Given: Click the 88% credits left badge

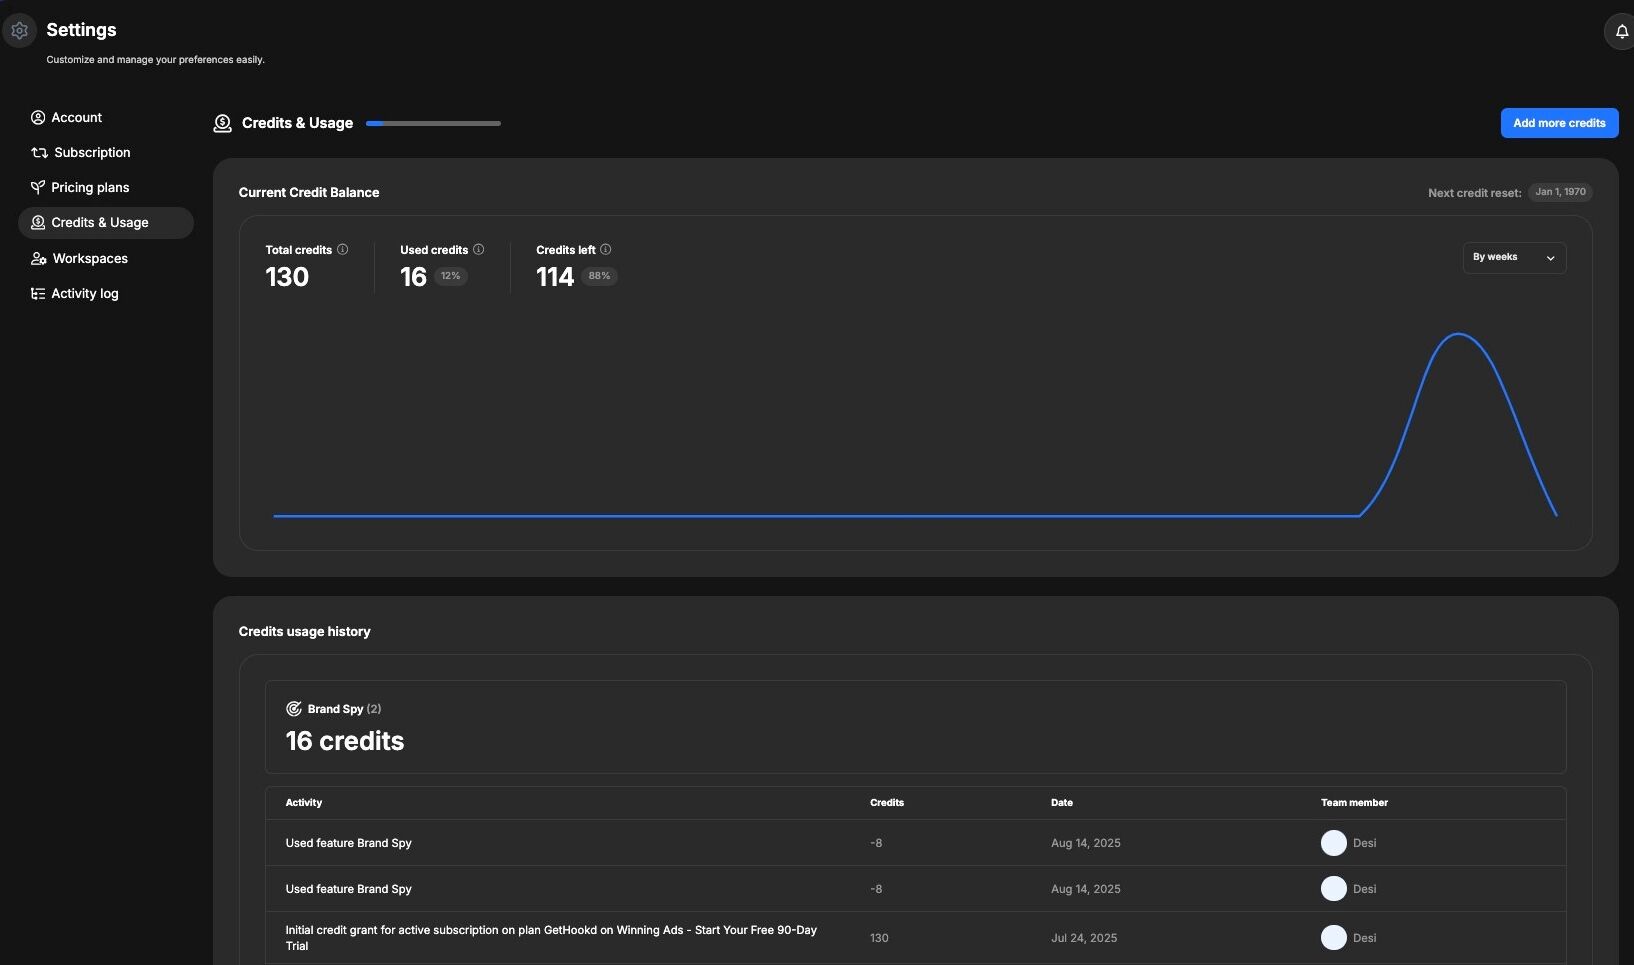Looking at the screenshot, I should 599,277.
